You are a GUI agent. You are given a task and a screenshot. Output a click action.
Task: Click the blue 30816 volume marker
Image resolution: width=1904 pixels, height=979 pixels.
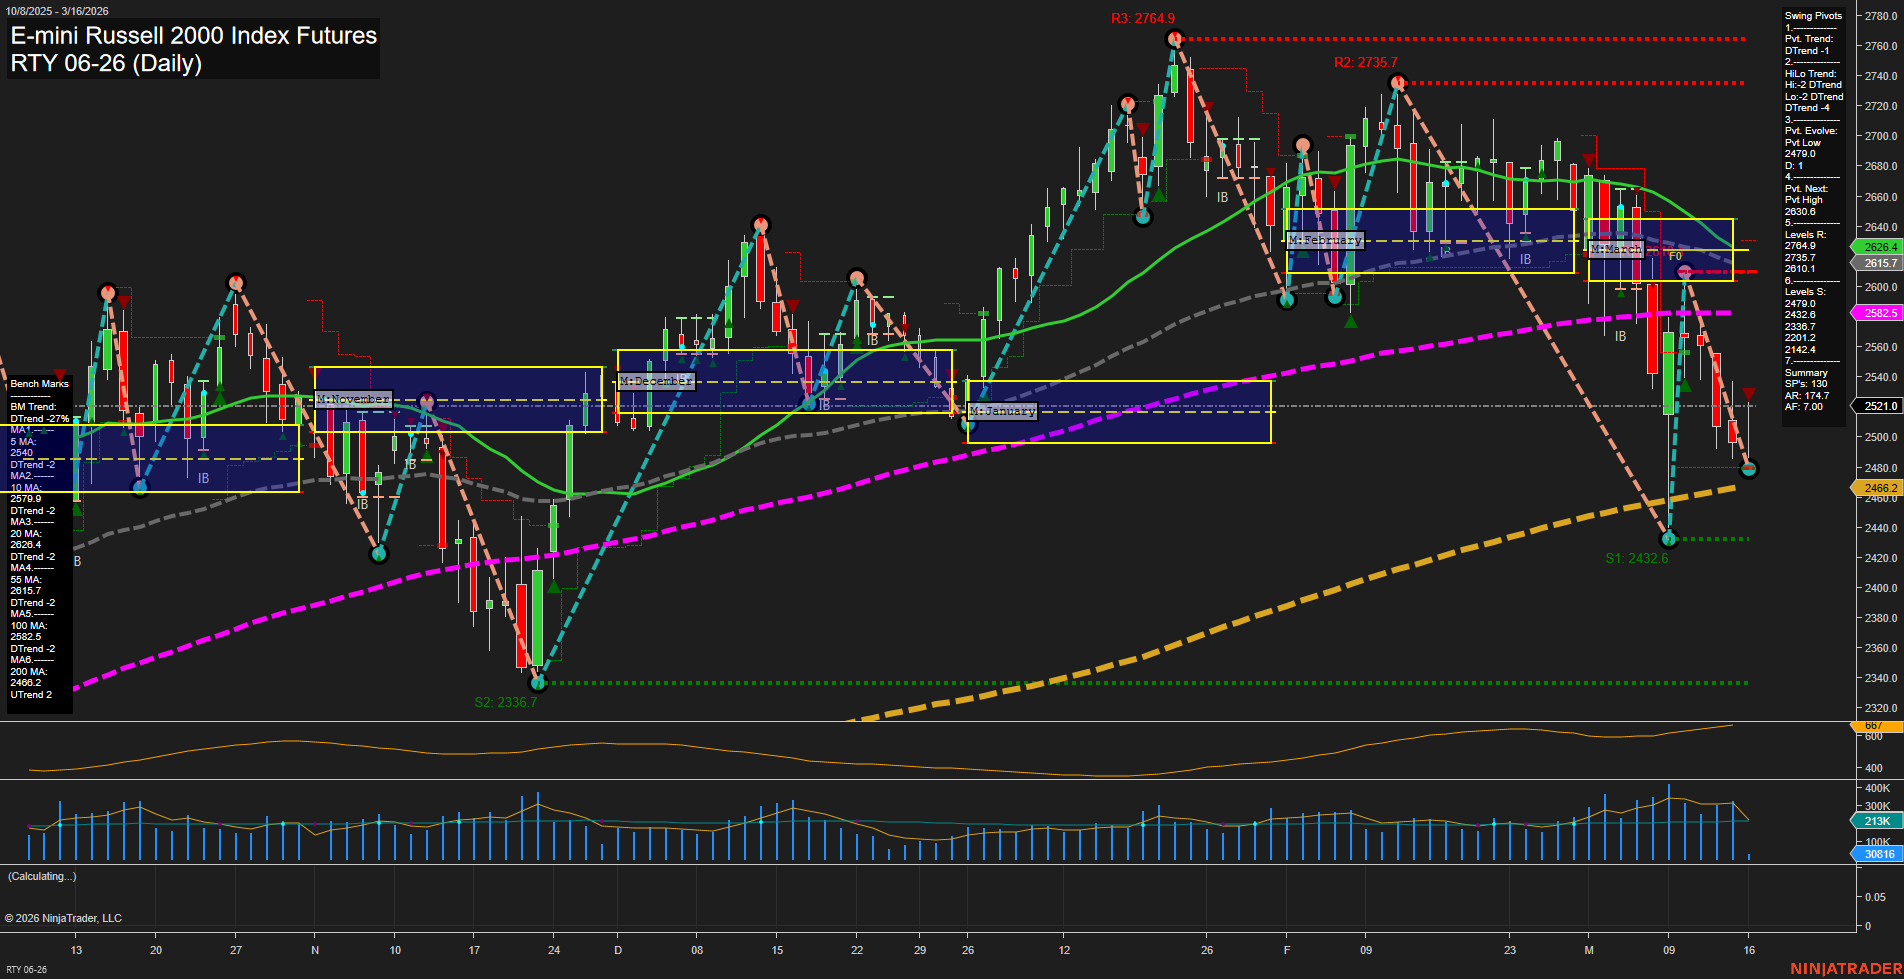coord(1878,854)
